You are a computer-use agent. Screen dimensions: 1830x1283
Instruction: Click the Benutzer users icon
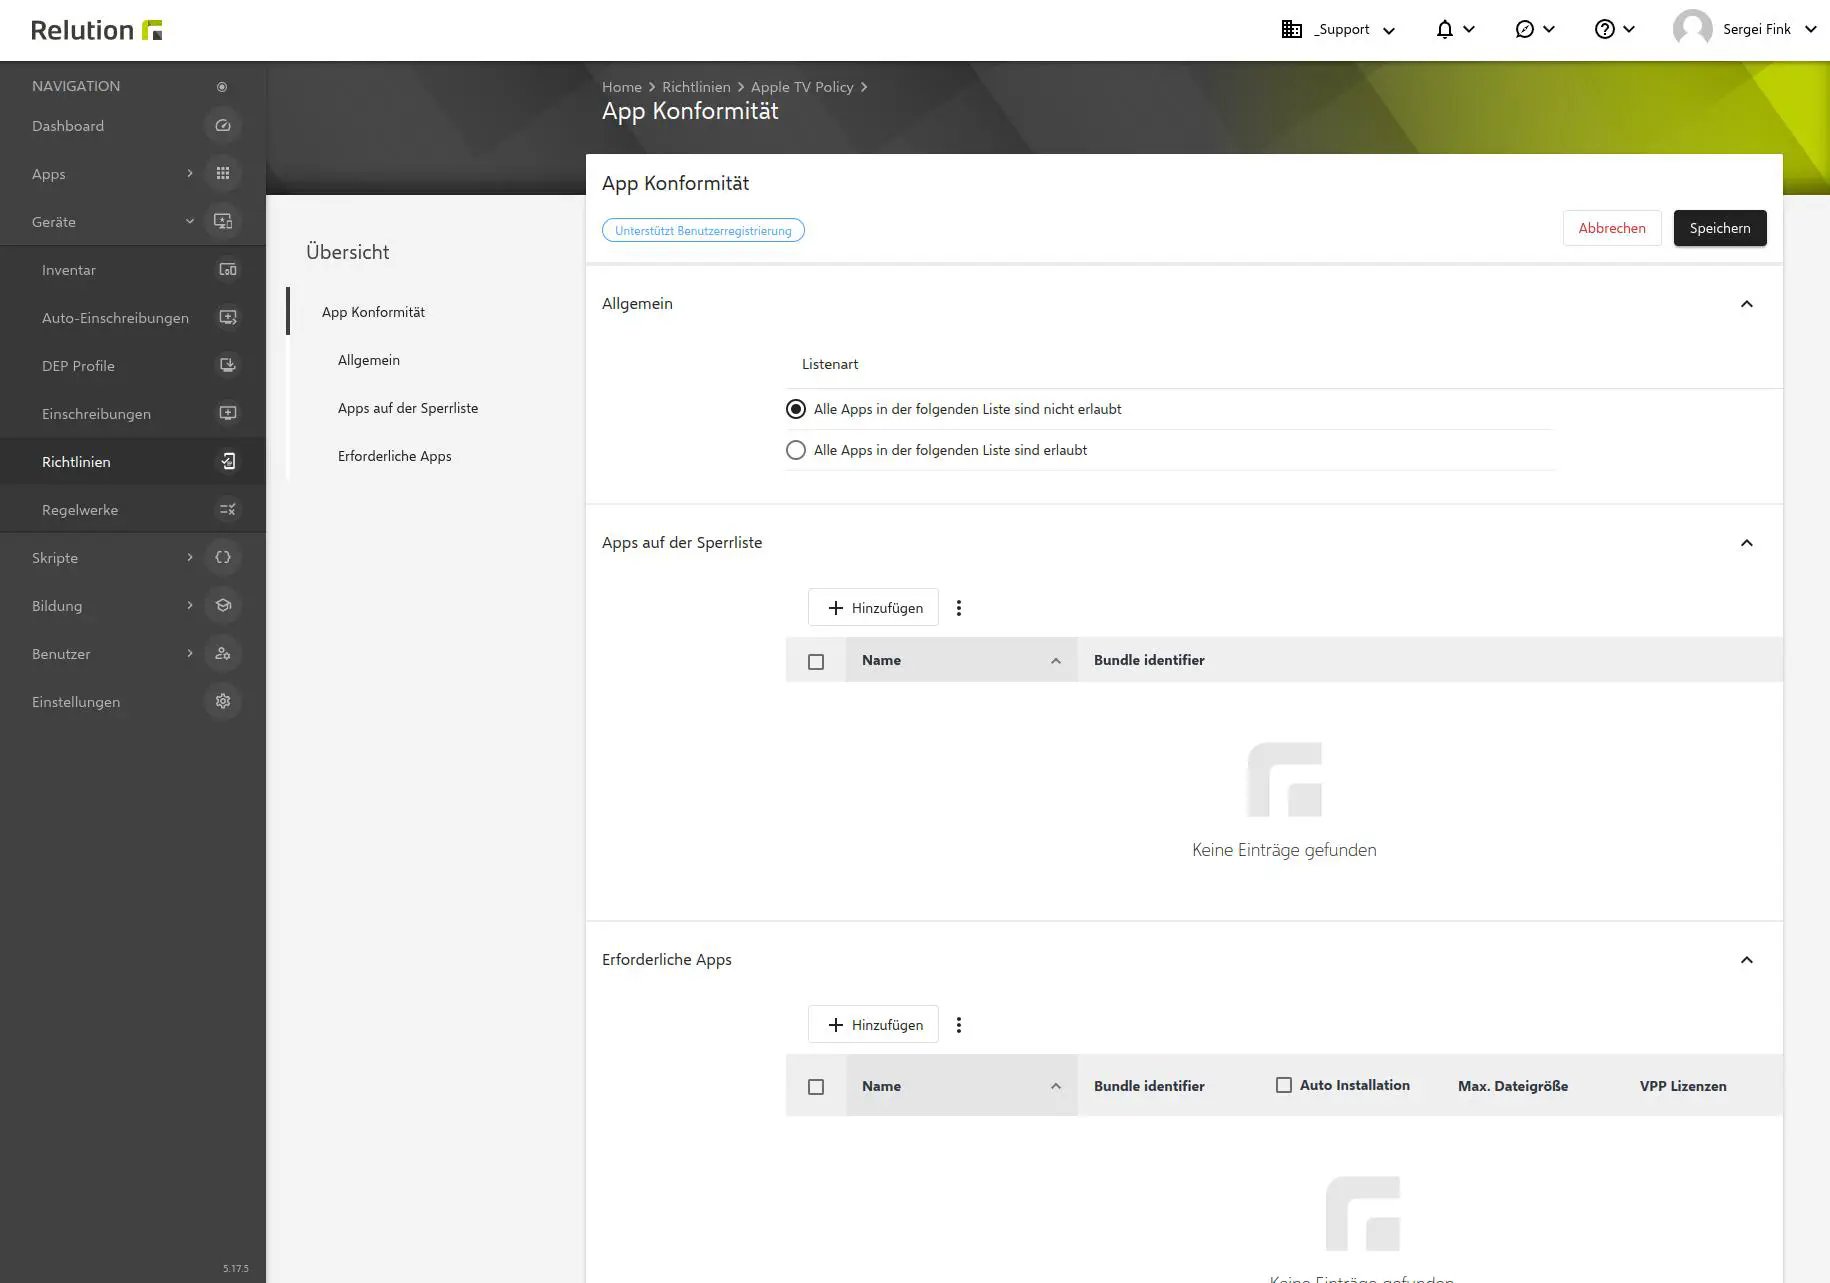[x=223, y=654]
